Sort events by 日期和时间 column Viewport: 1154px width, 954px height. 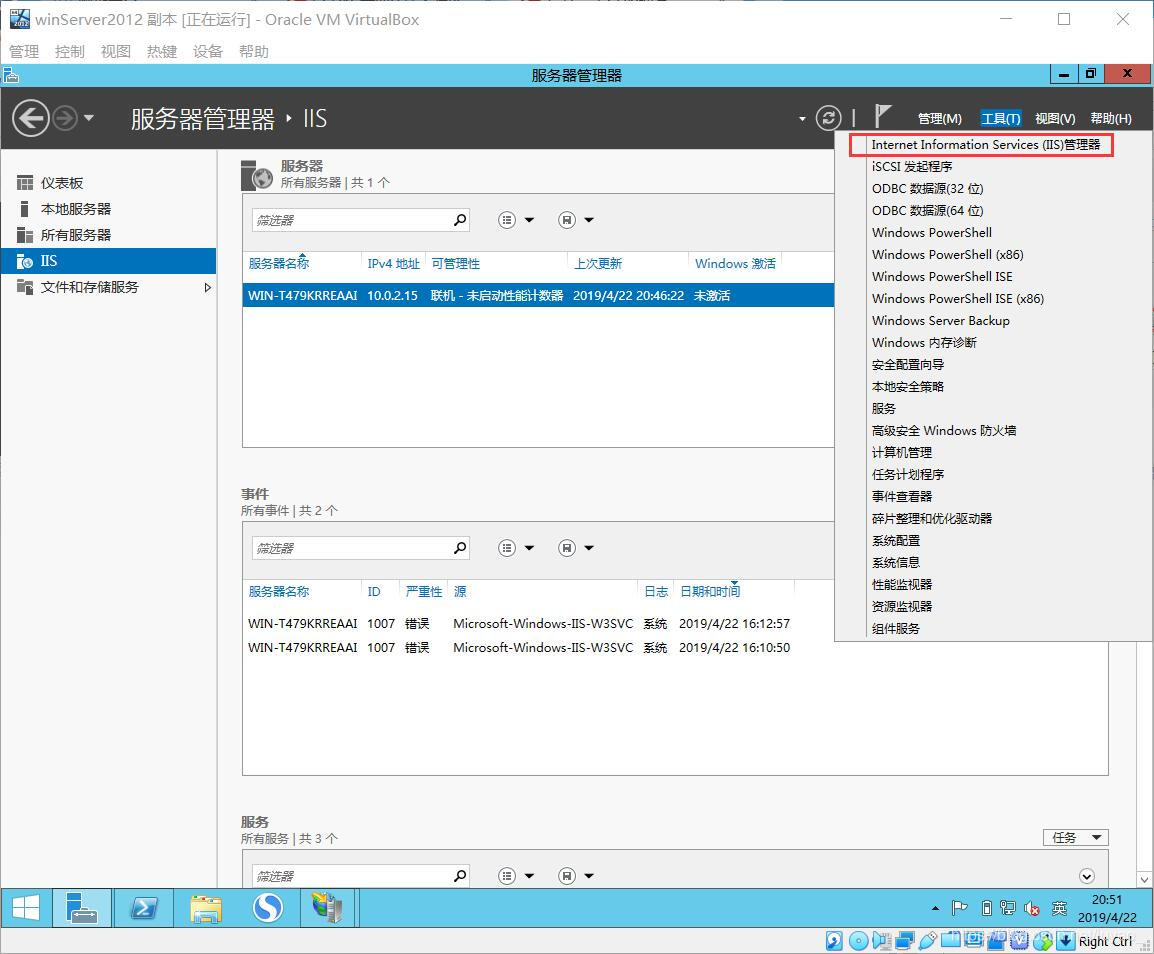709,592
